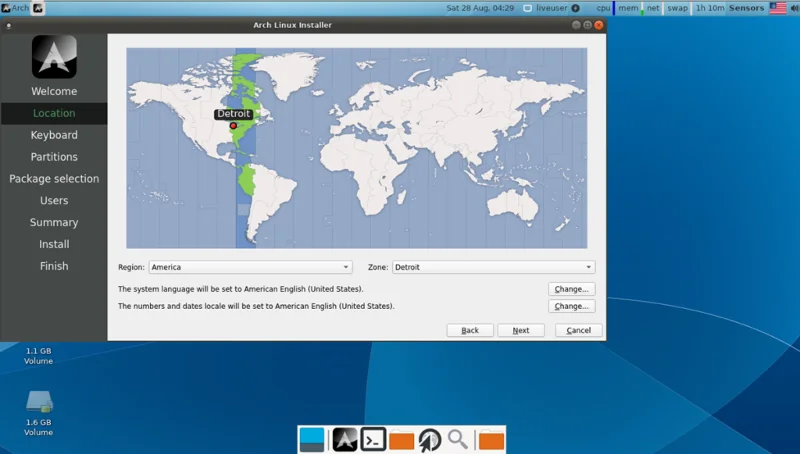Select the Finish step in sidebar
Screen dimensions: 800x454
click(x=54, y=266)
